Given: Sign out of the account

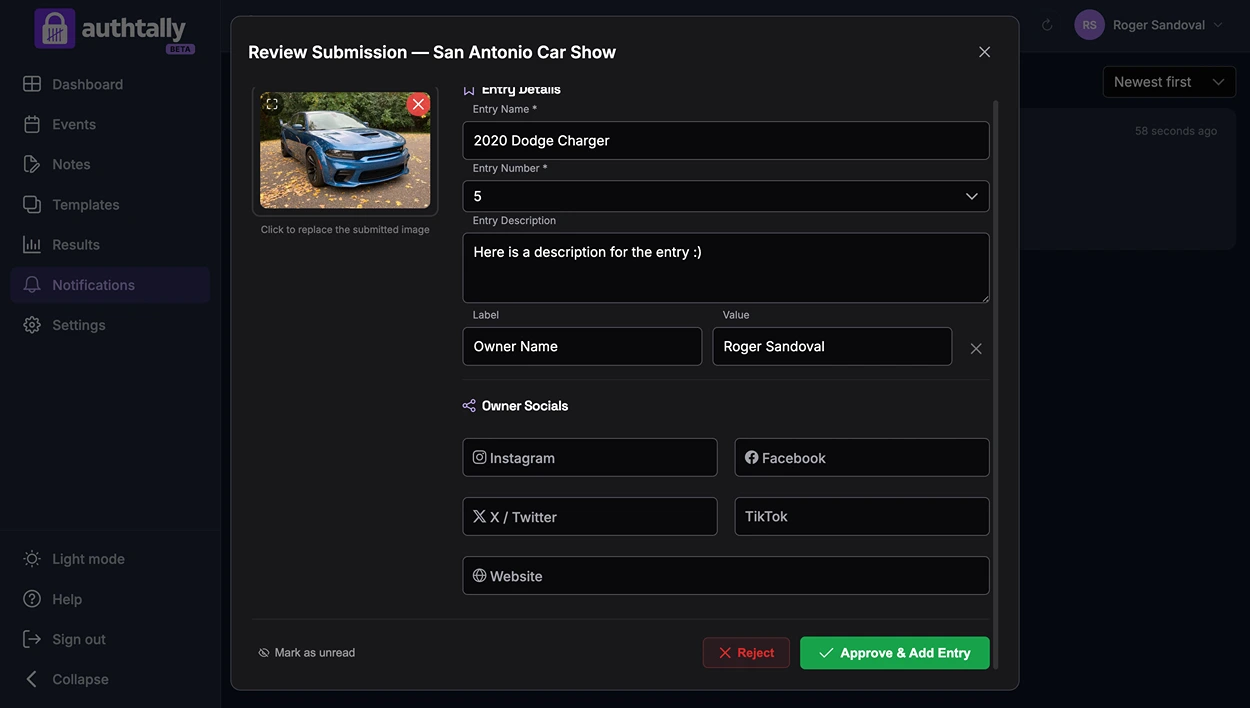Looking at the screenshot, I should point(110,639).
